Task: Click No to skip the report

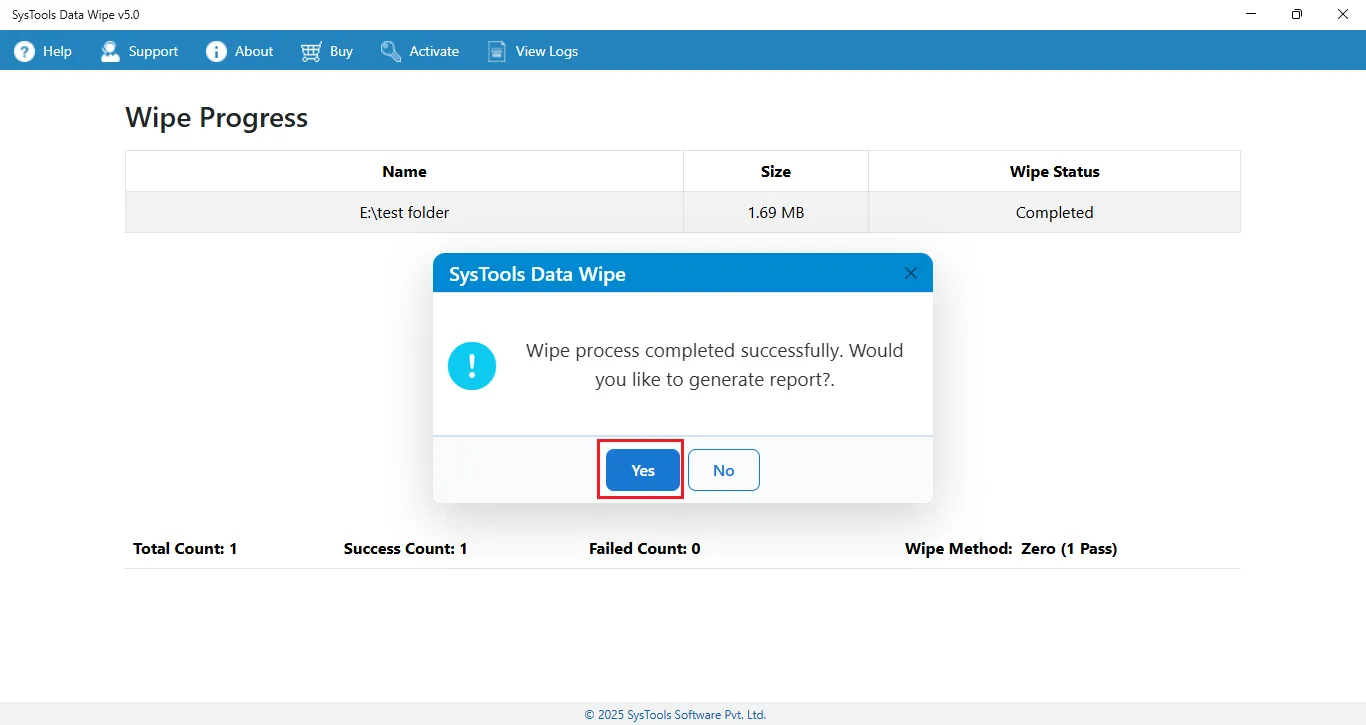Action: [x=724, y=470]
